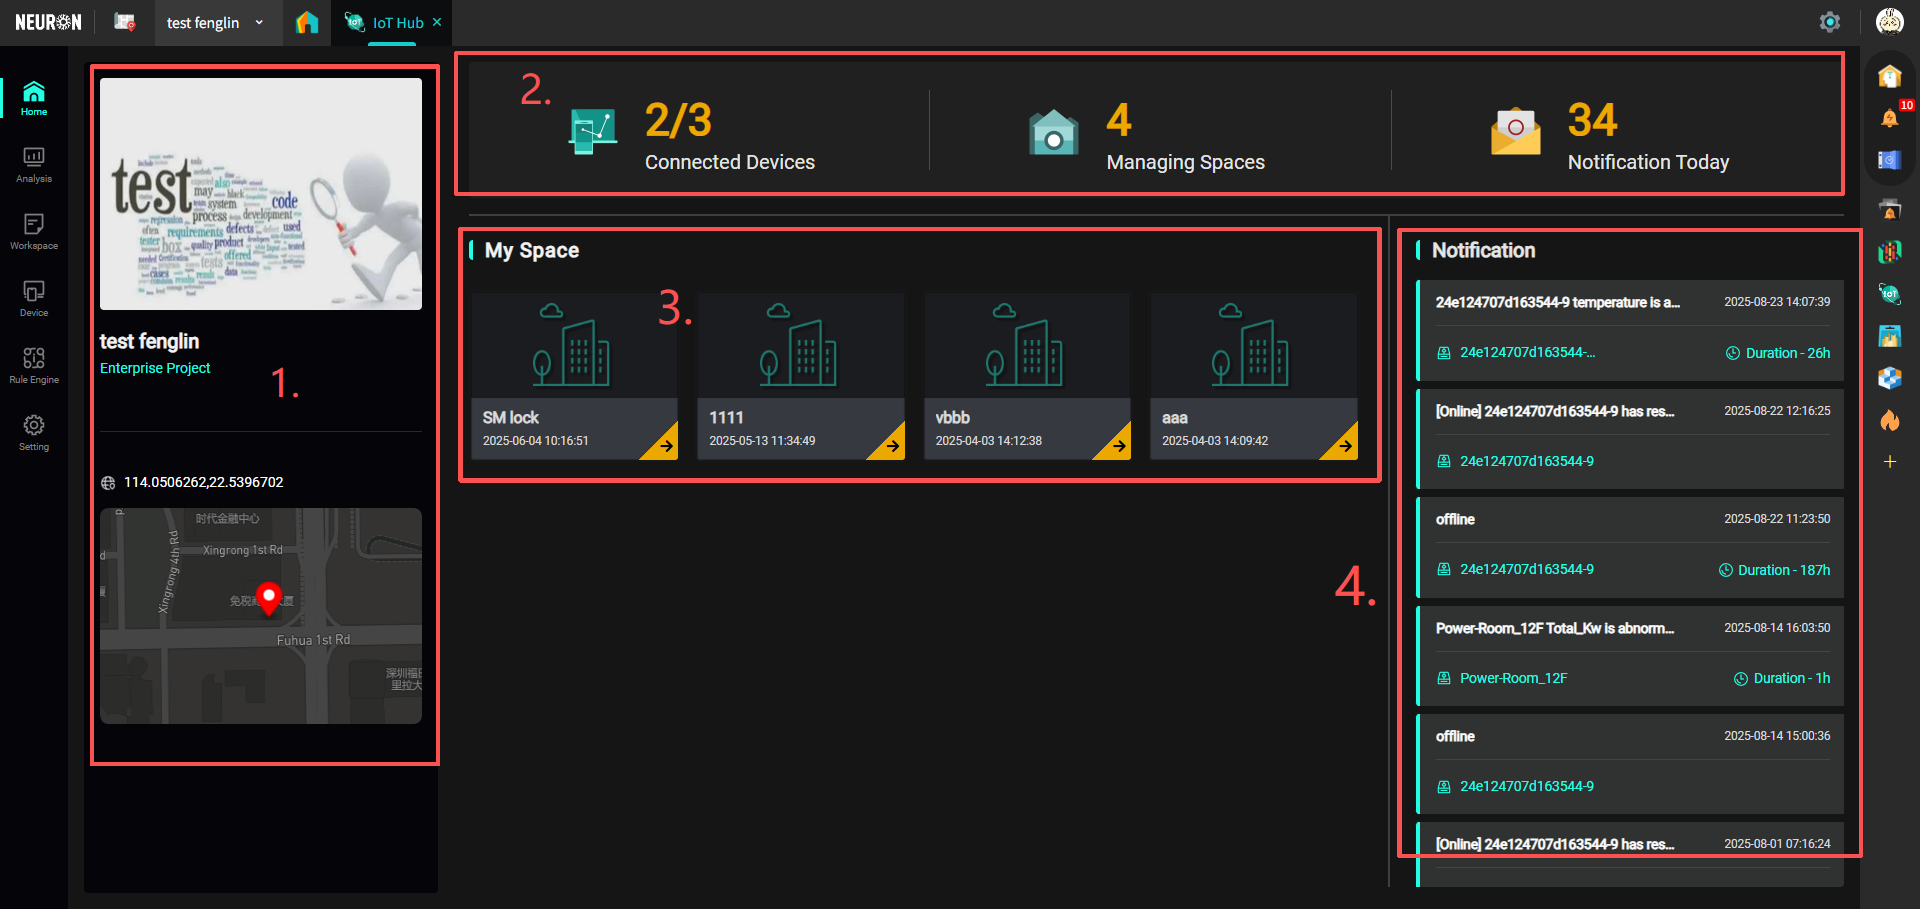Open the settings gear in top bar

pyautogui.click(x=1829, y=22)
